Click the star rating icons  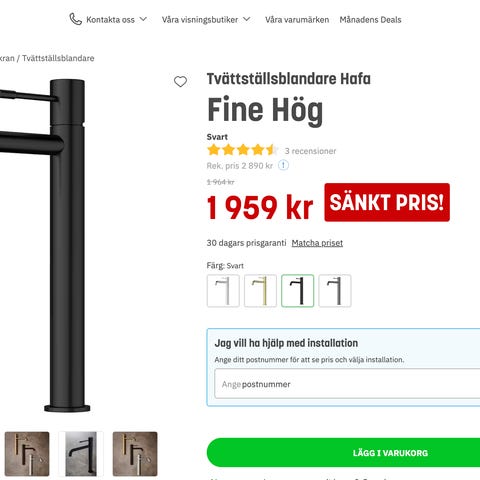point(242,150)
